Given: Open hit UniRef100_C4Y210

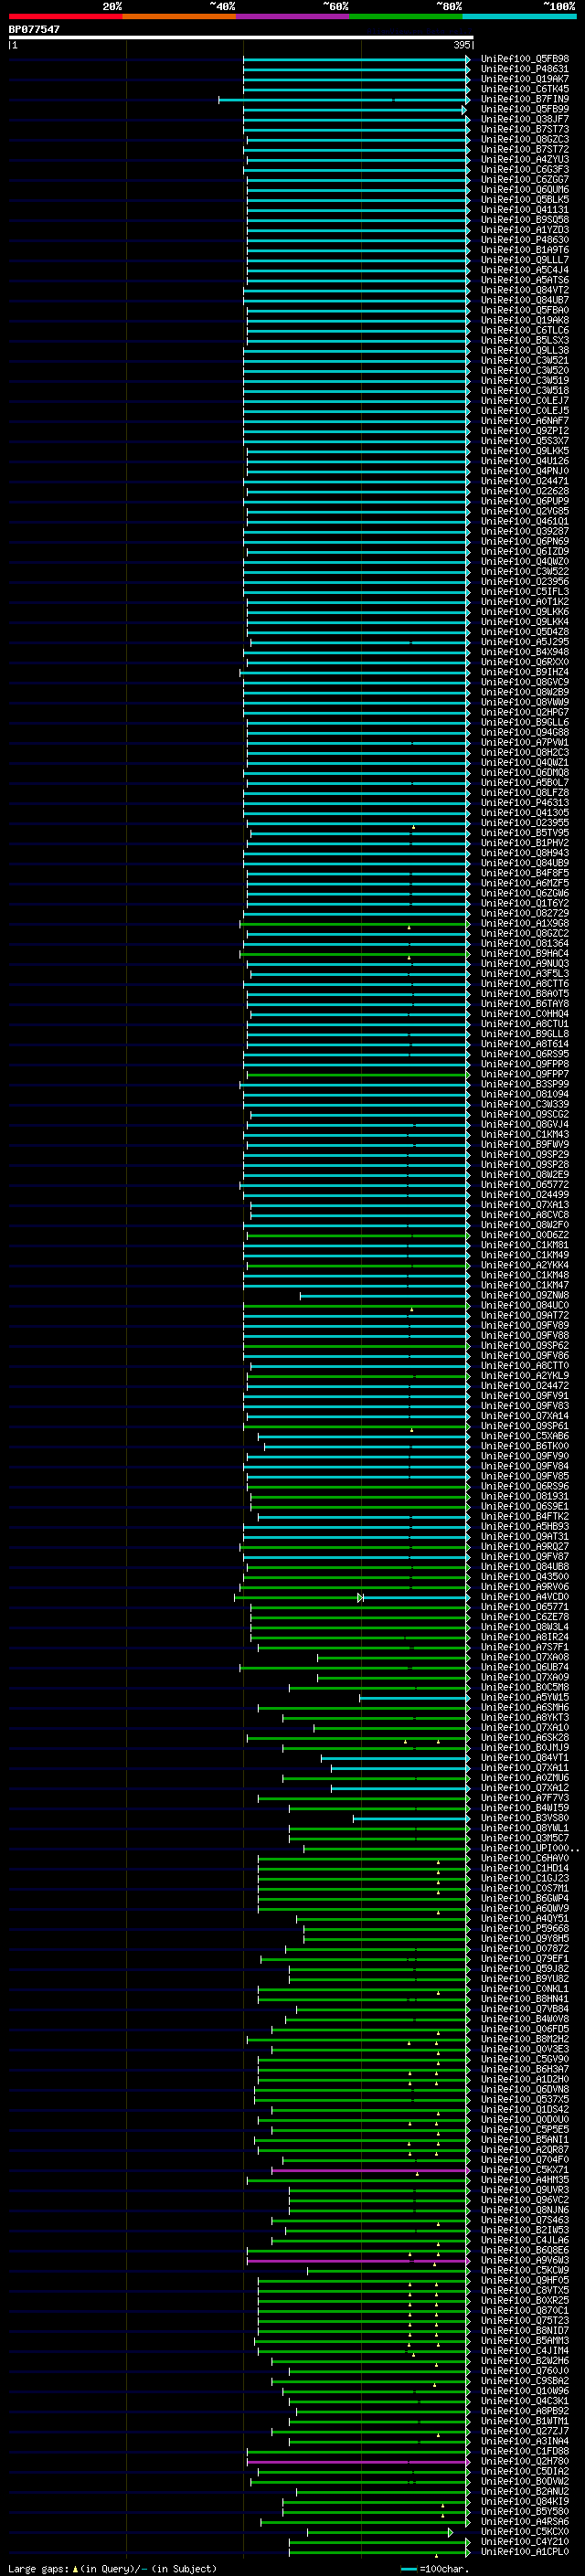Looking at the screenshot, I should (x=524, y=2541).
